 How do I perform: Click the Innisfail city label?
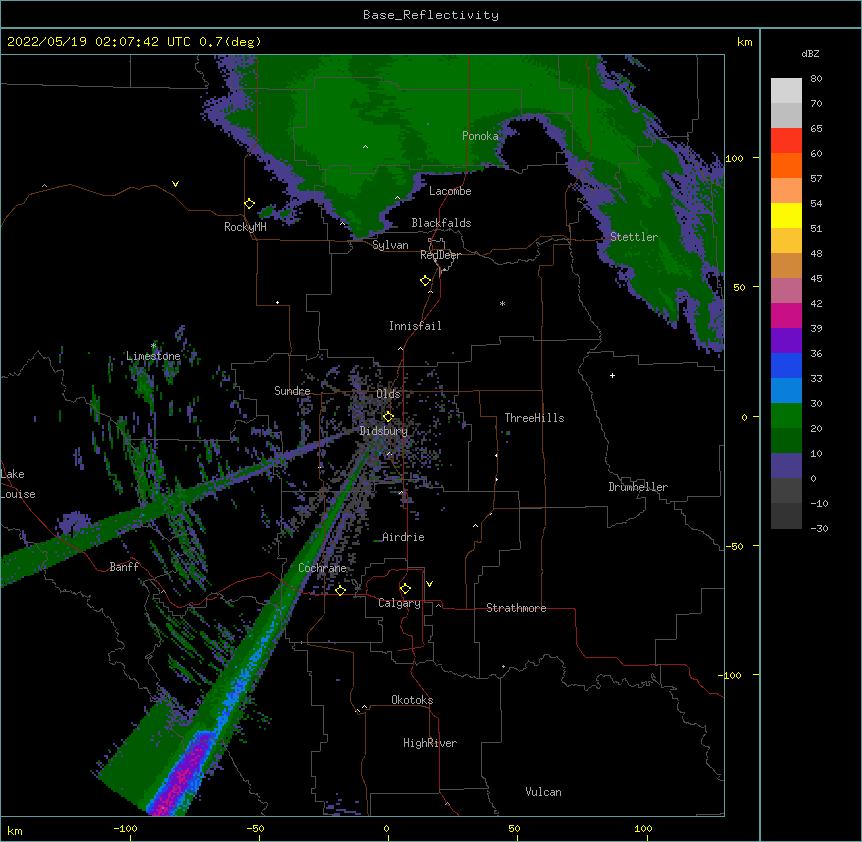pos(415,326)
